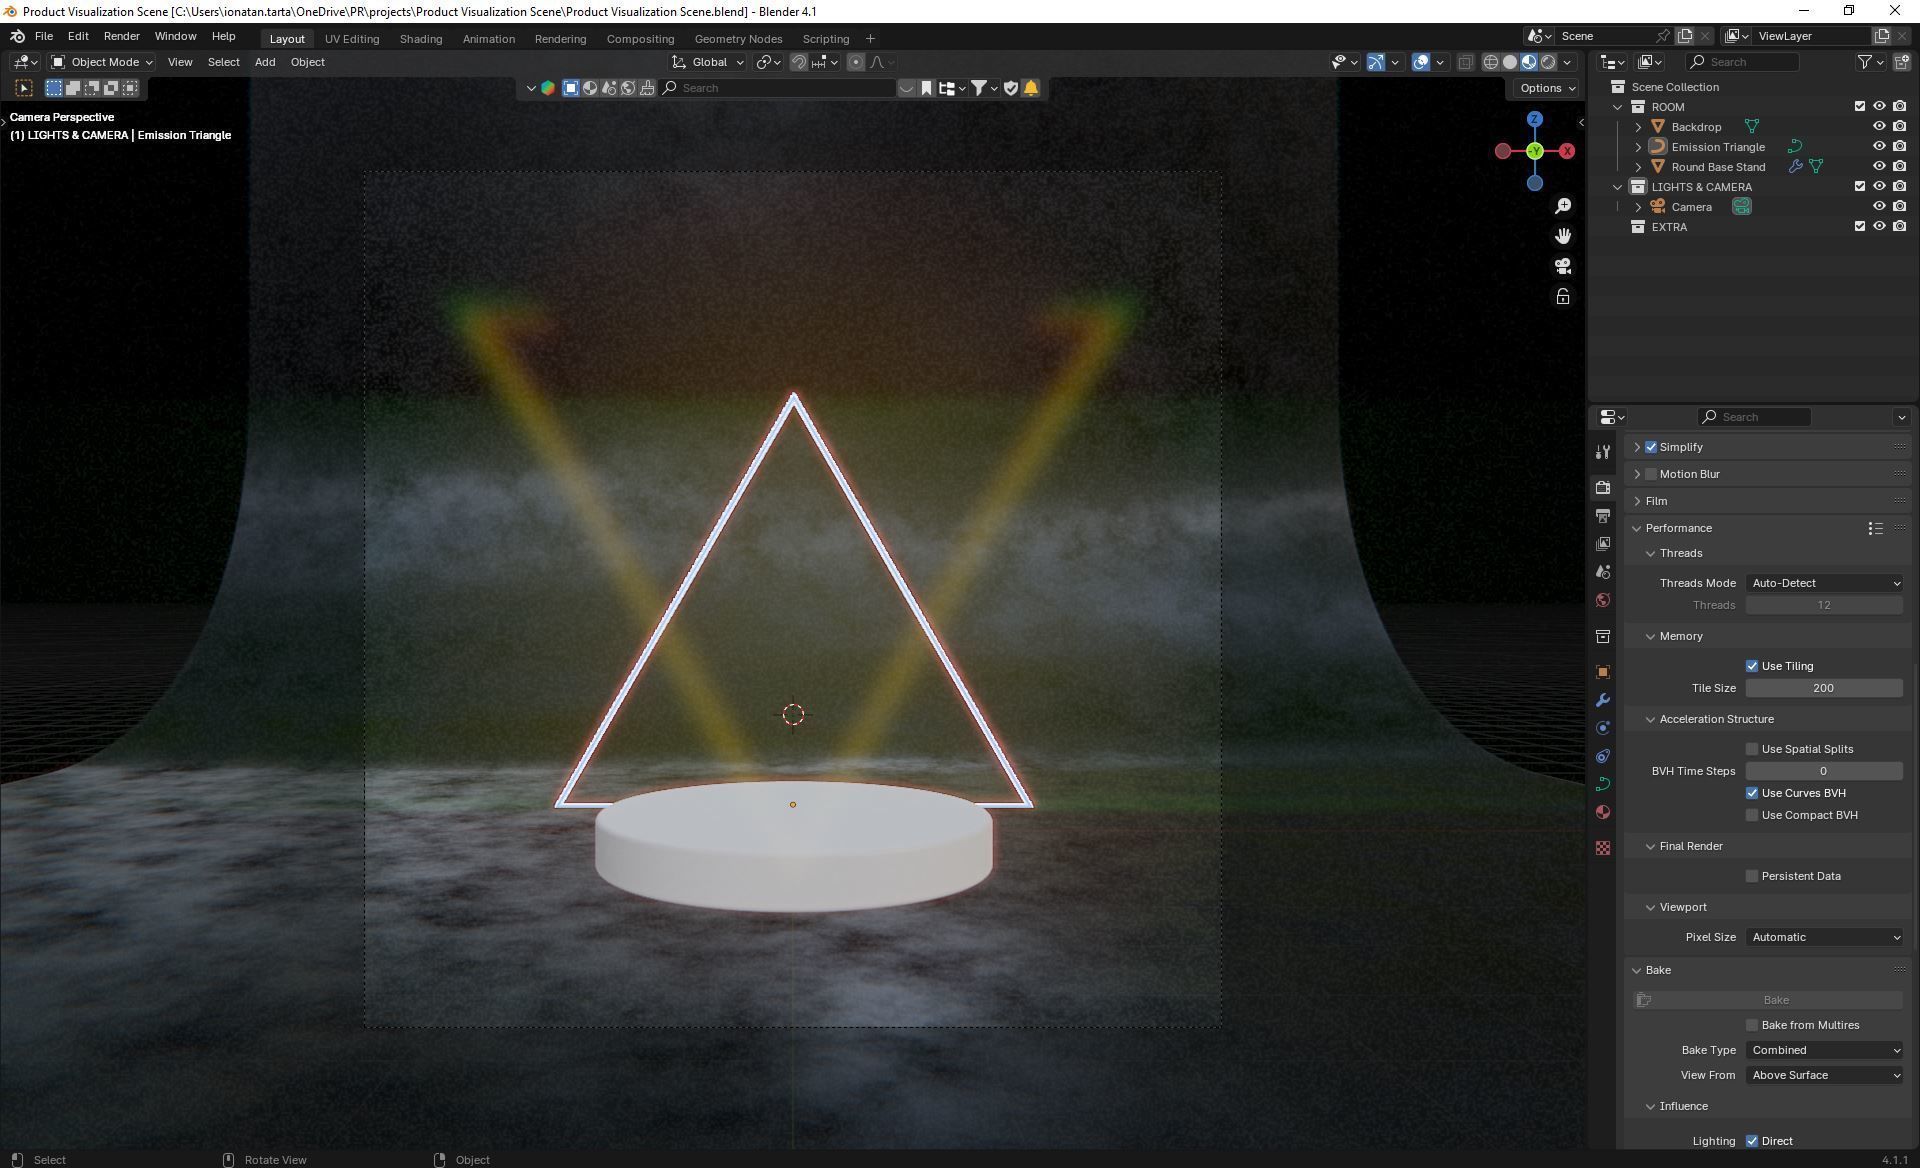
Task: Open the Material properties tab icon
Action: (x=1603, y=812)
